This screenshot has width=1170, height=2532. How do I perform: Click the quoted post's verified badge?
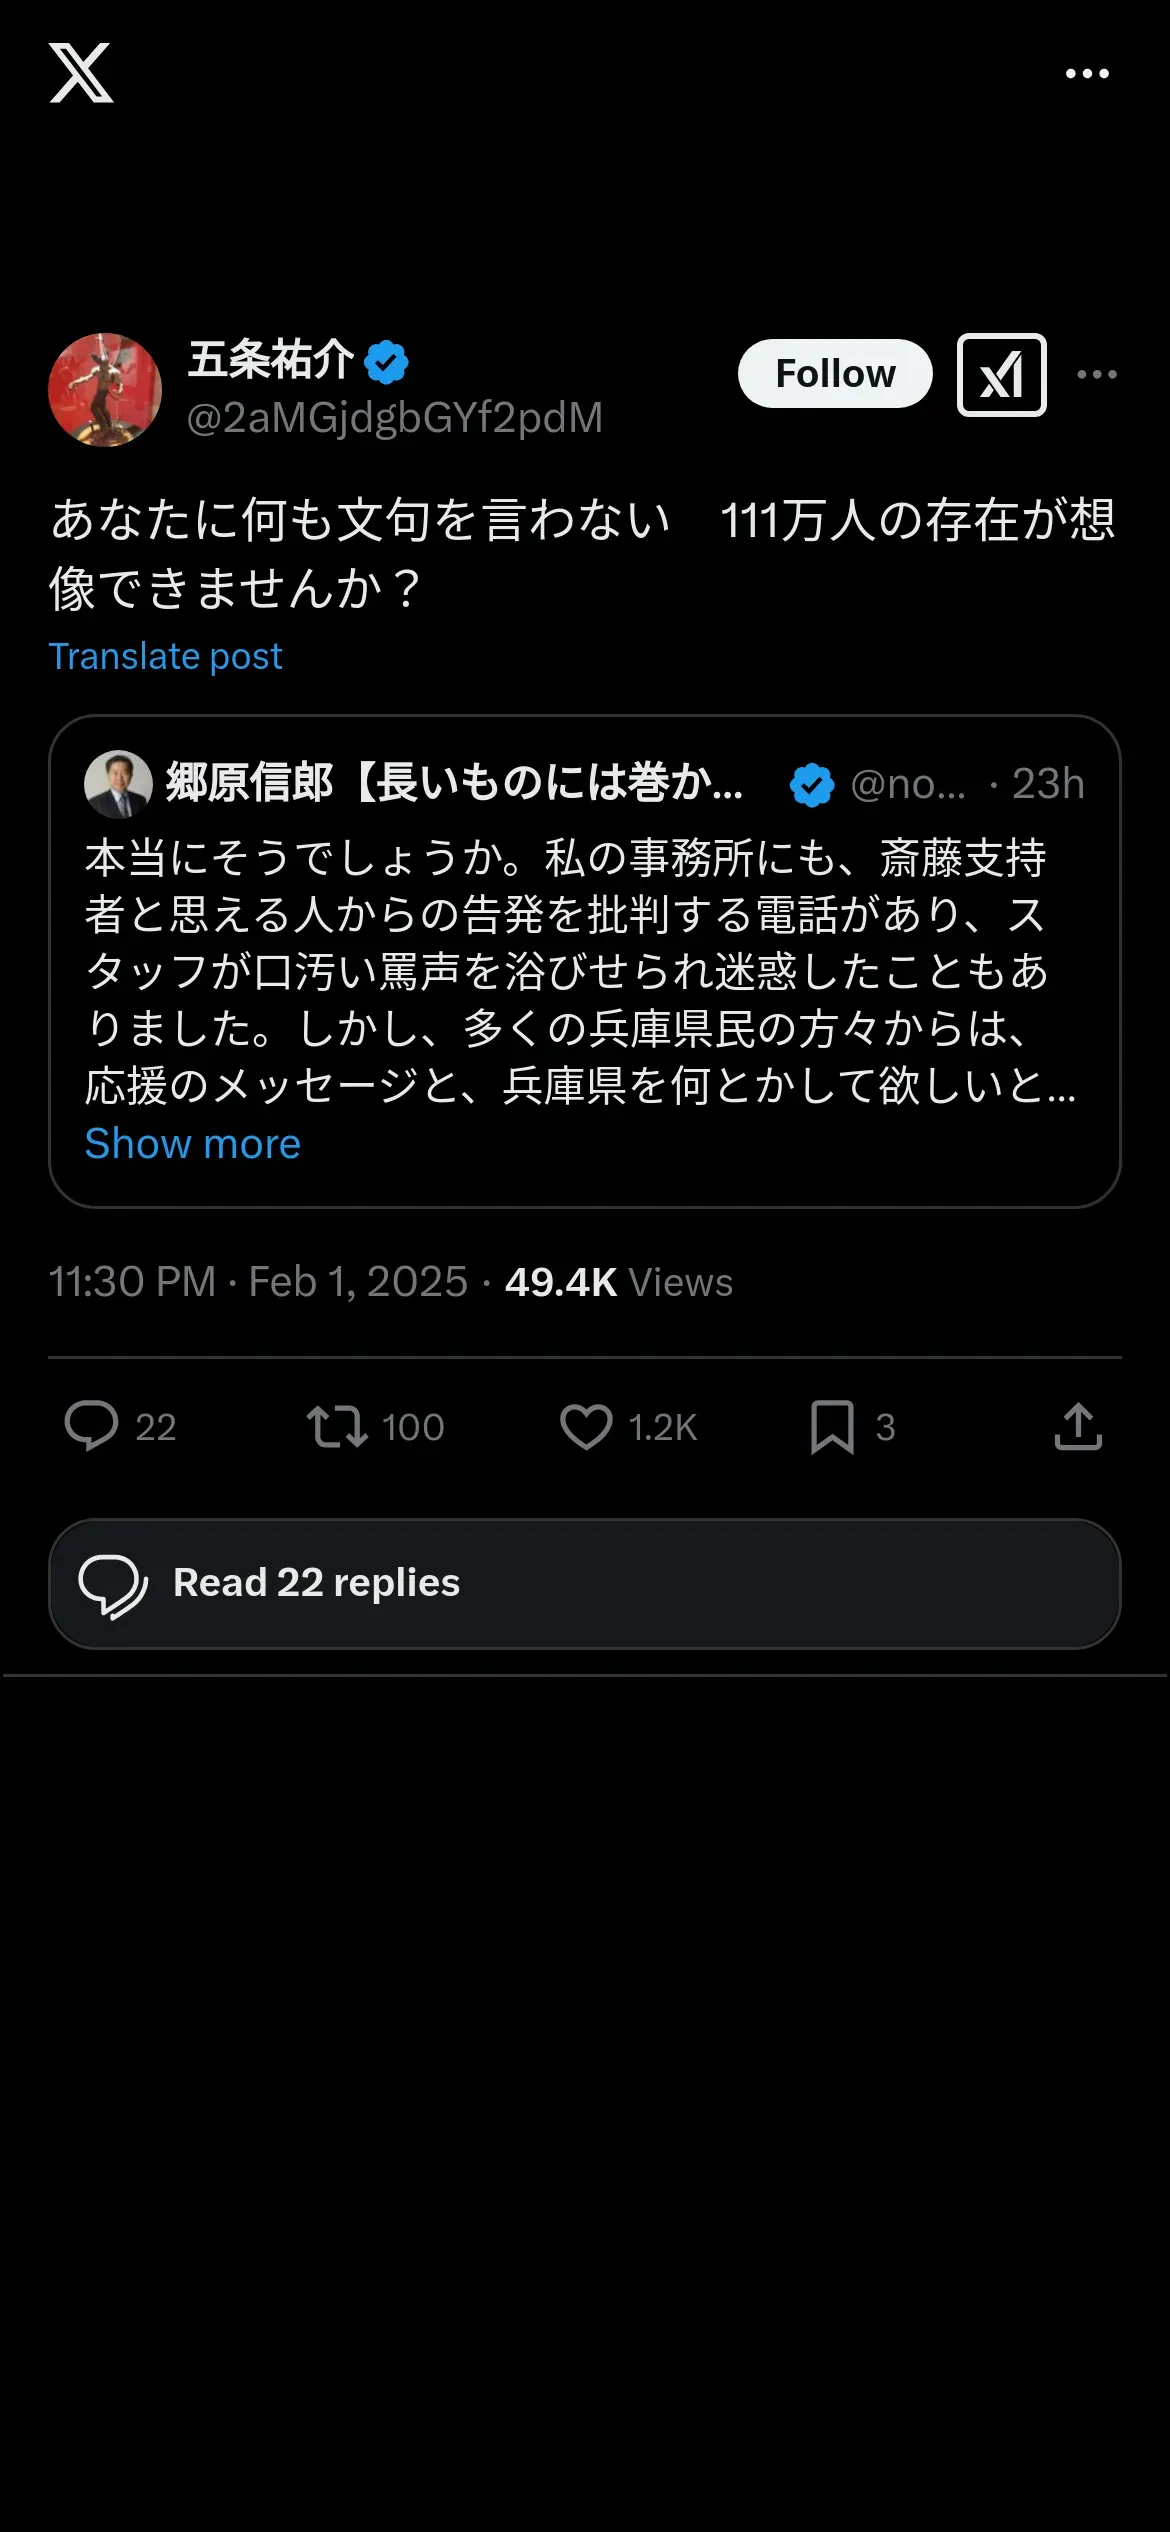click(812, 785)
